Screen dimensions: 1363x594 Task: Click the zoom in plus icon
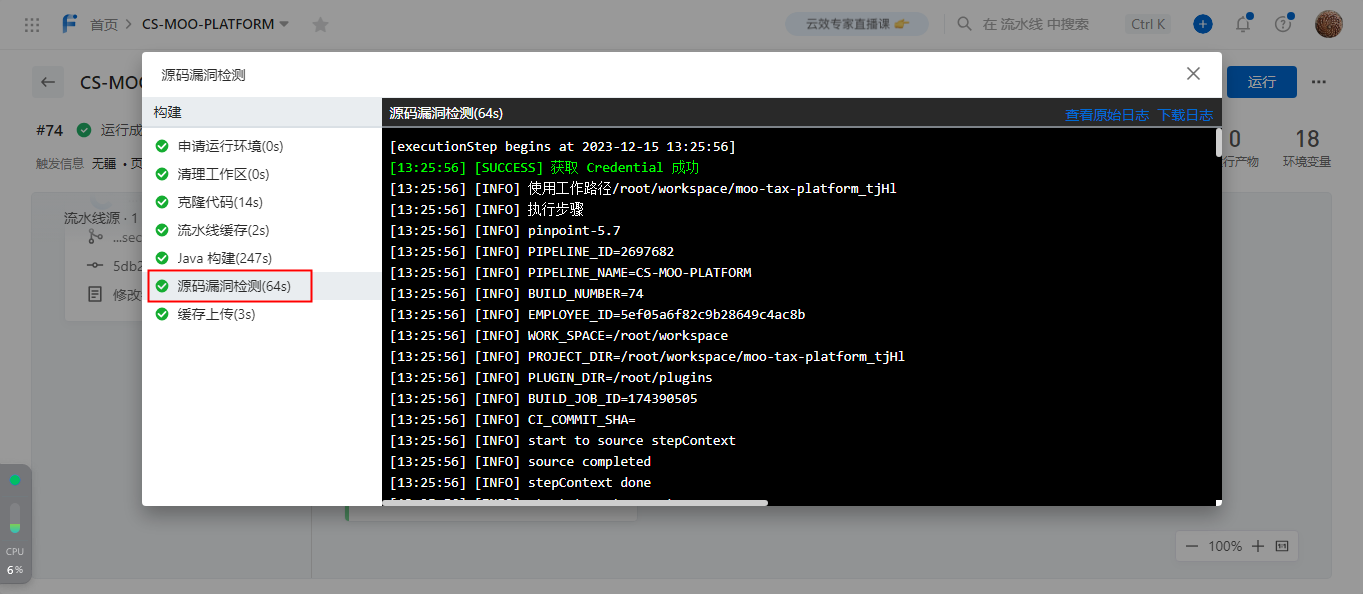(1258, 546)
